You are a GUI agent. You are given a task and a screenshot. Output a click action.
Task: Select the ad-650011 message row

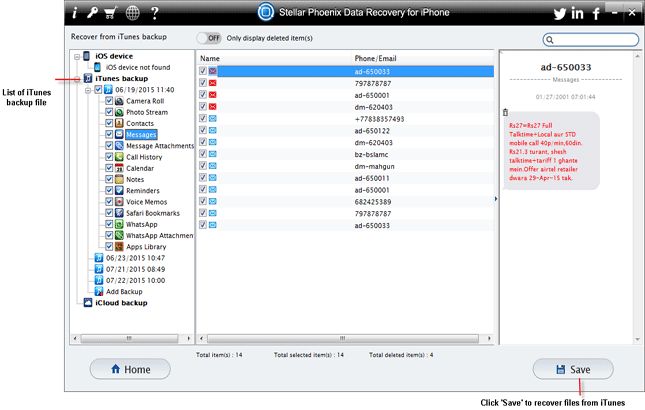click(346, 178)
